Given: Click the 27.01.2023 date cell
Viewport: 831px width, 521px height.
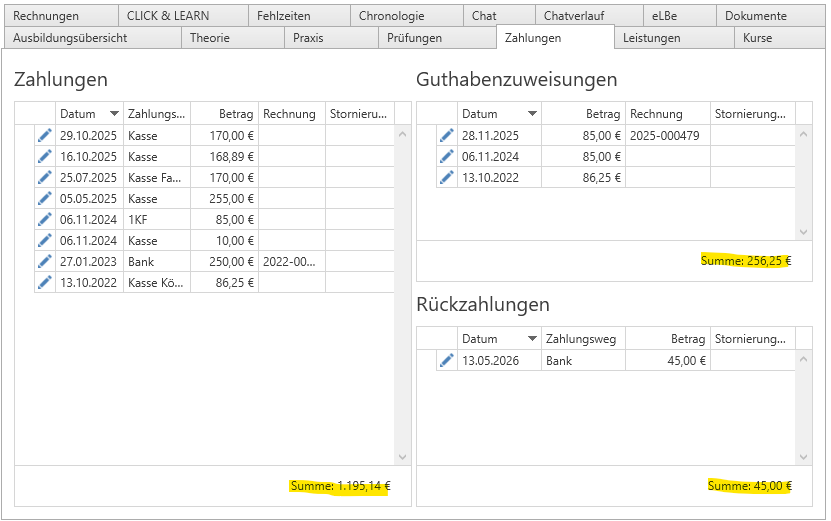Looking at the screenshot, I should (89, 262).
